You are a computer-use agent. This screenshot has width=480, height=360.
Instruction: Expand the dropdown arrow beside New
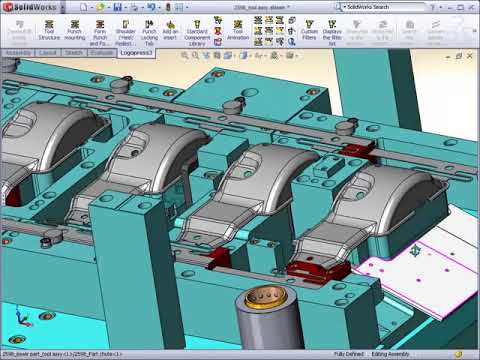click(x=91, y=7)
